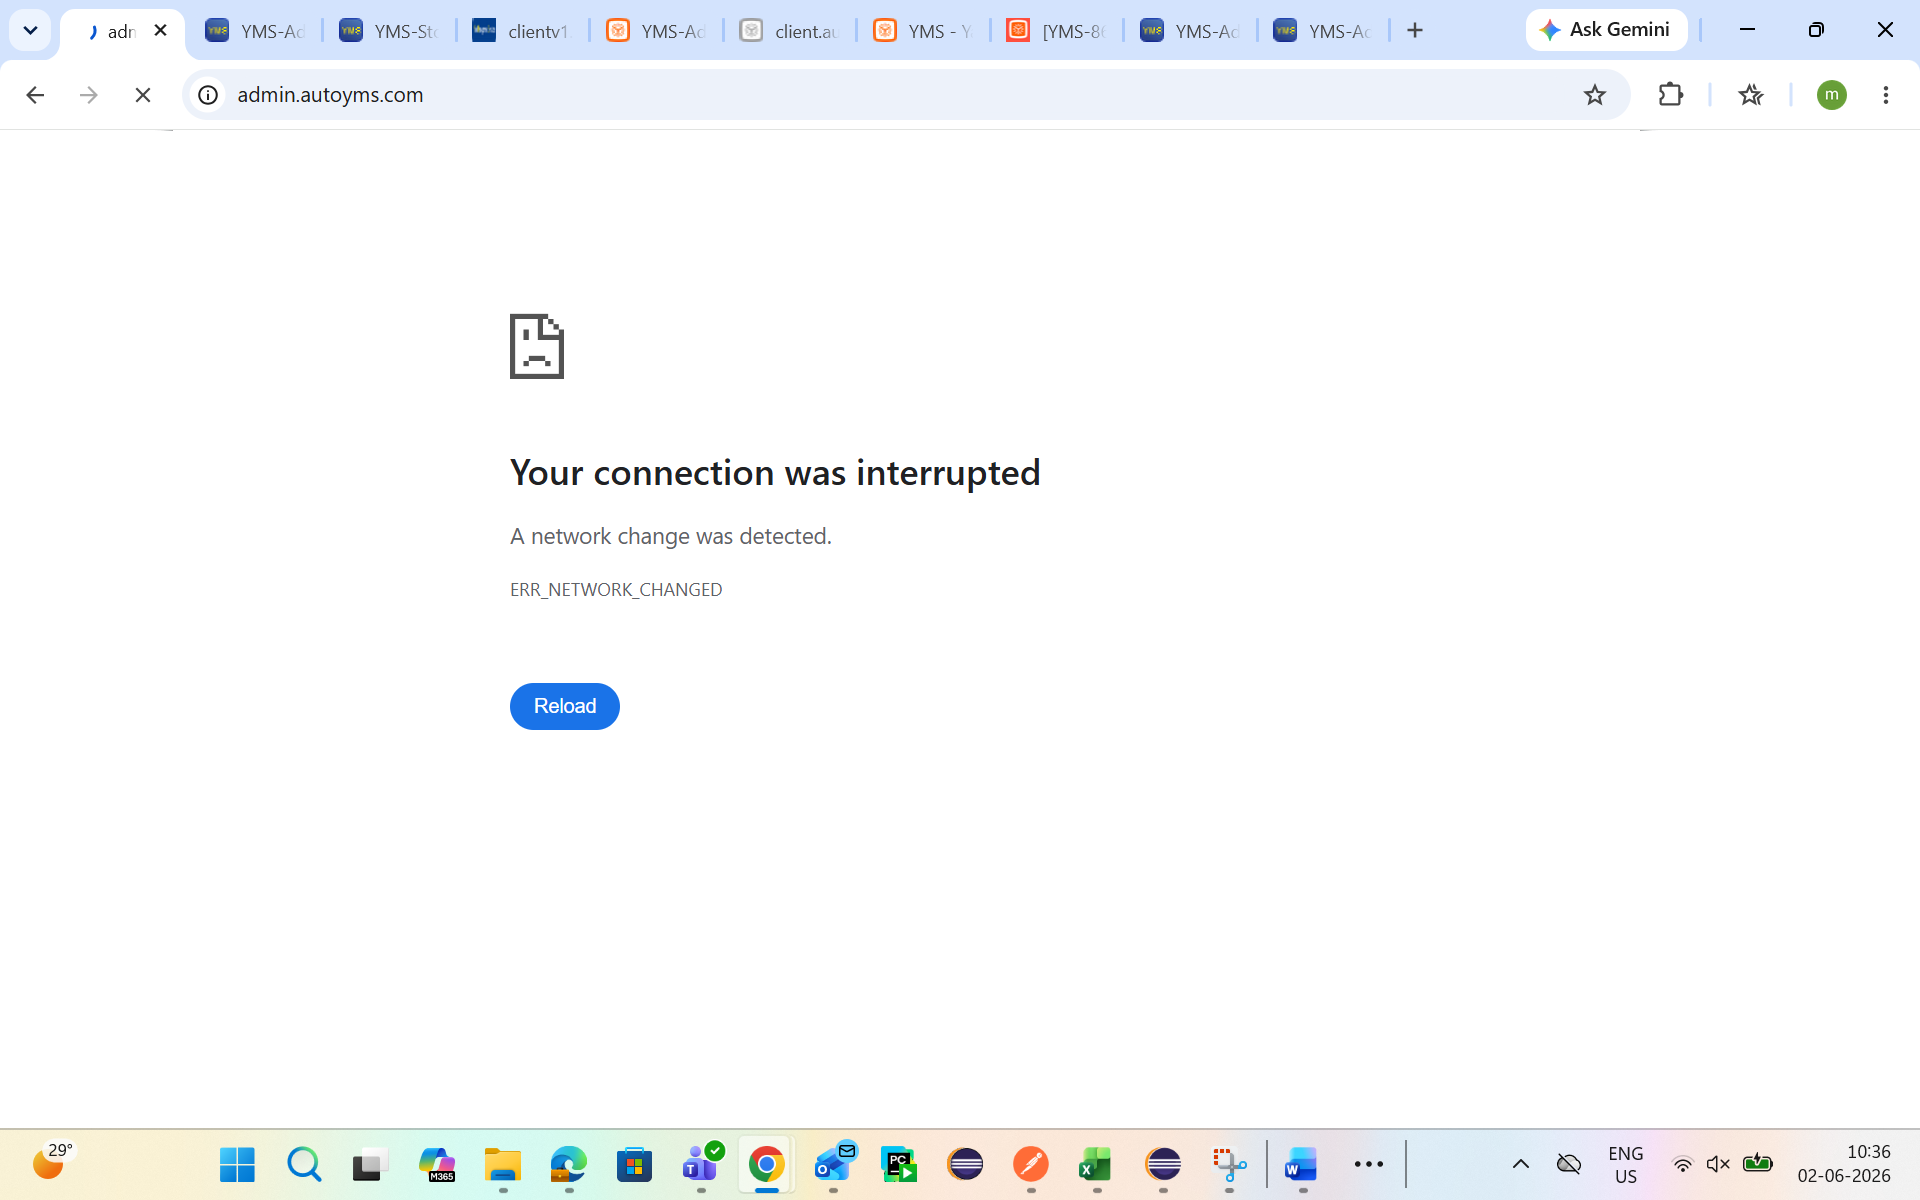Switch to the clientv1 tab

[522, 31]
